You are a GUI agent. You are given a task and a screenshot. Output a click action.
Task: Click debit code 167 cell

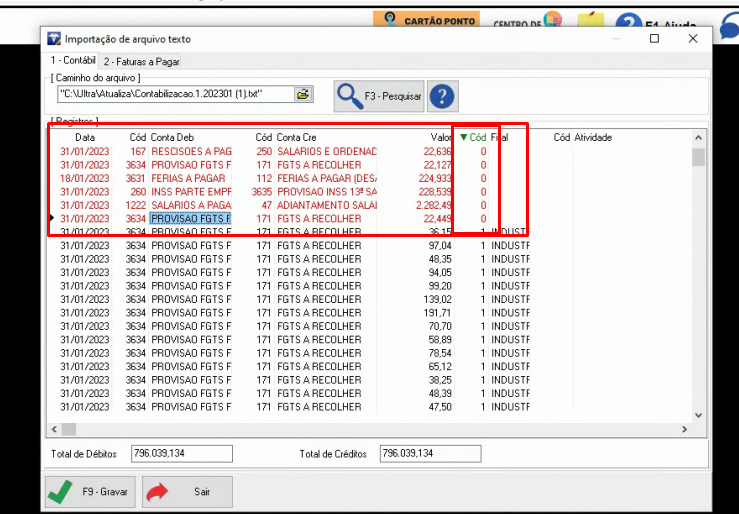[x=138, y=152]
